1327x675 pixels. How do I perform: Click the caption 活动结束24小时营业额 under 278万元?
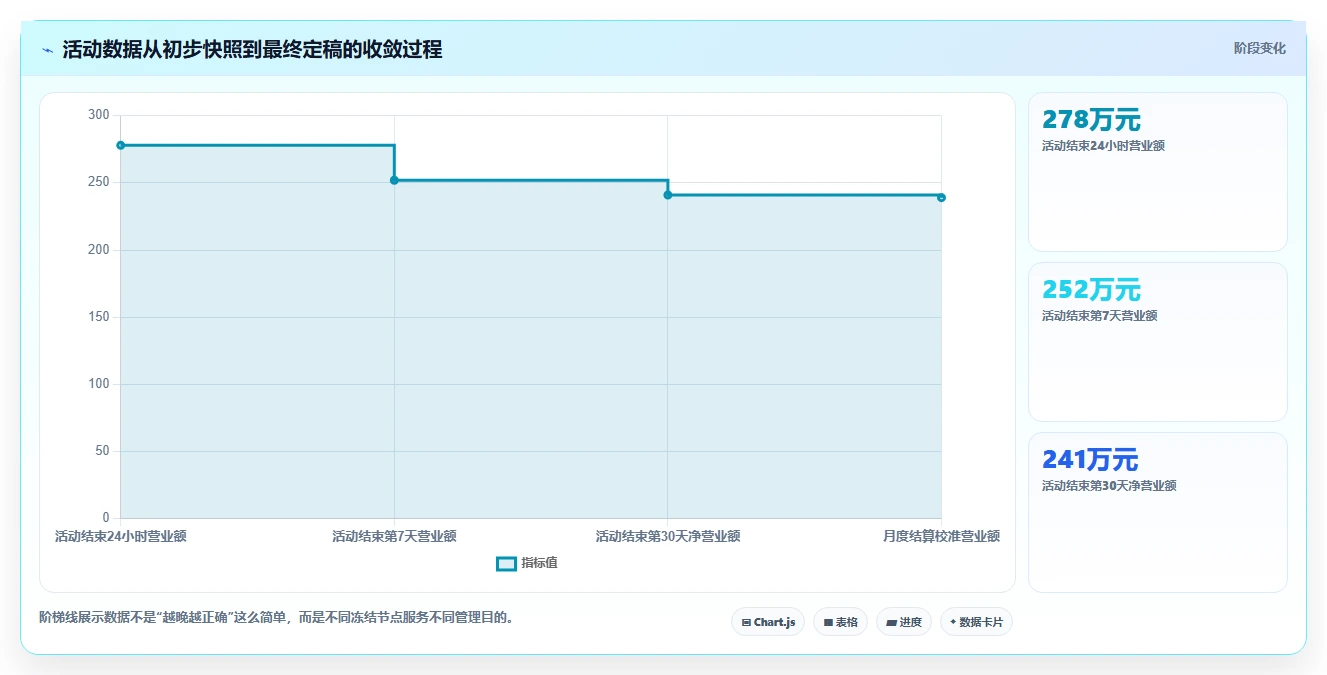1103,145
